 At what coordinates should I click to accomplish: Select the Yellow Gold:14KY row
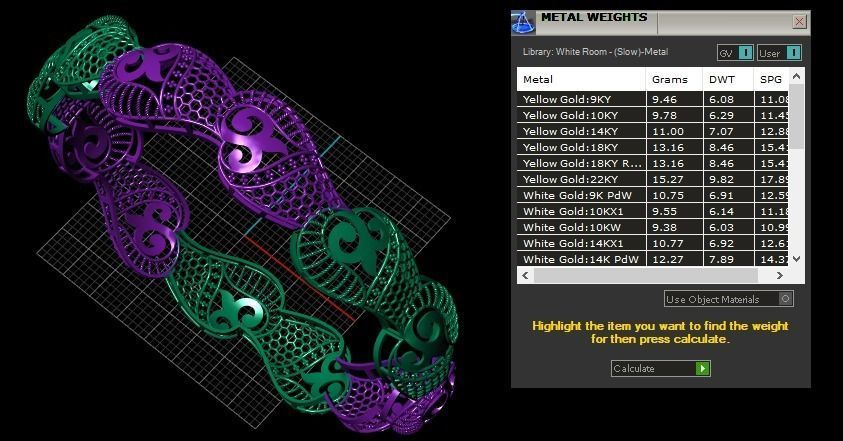(653, 131)
